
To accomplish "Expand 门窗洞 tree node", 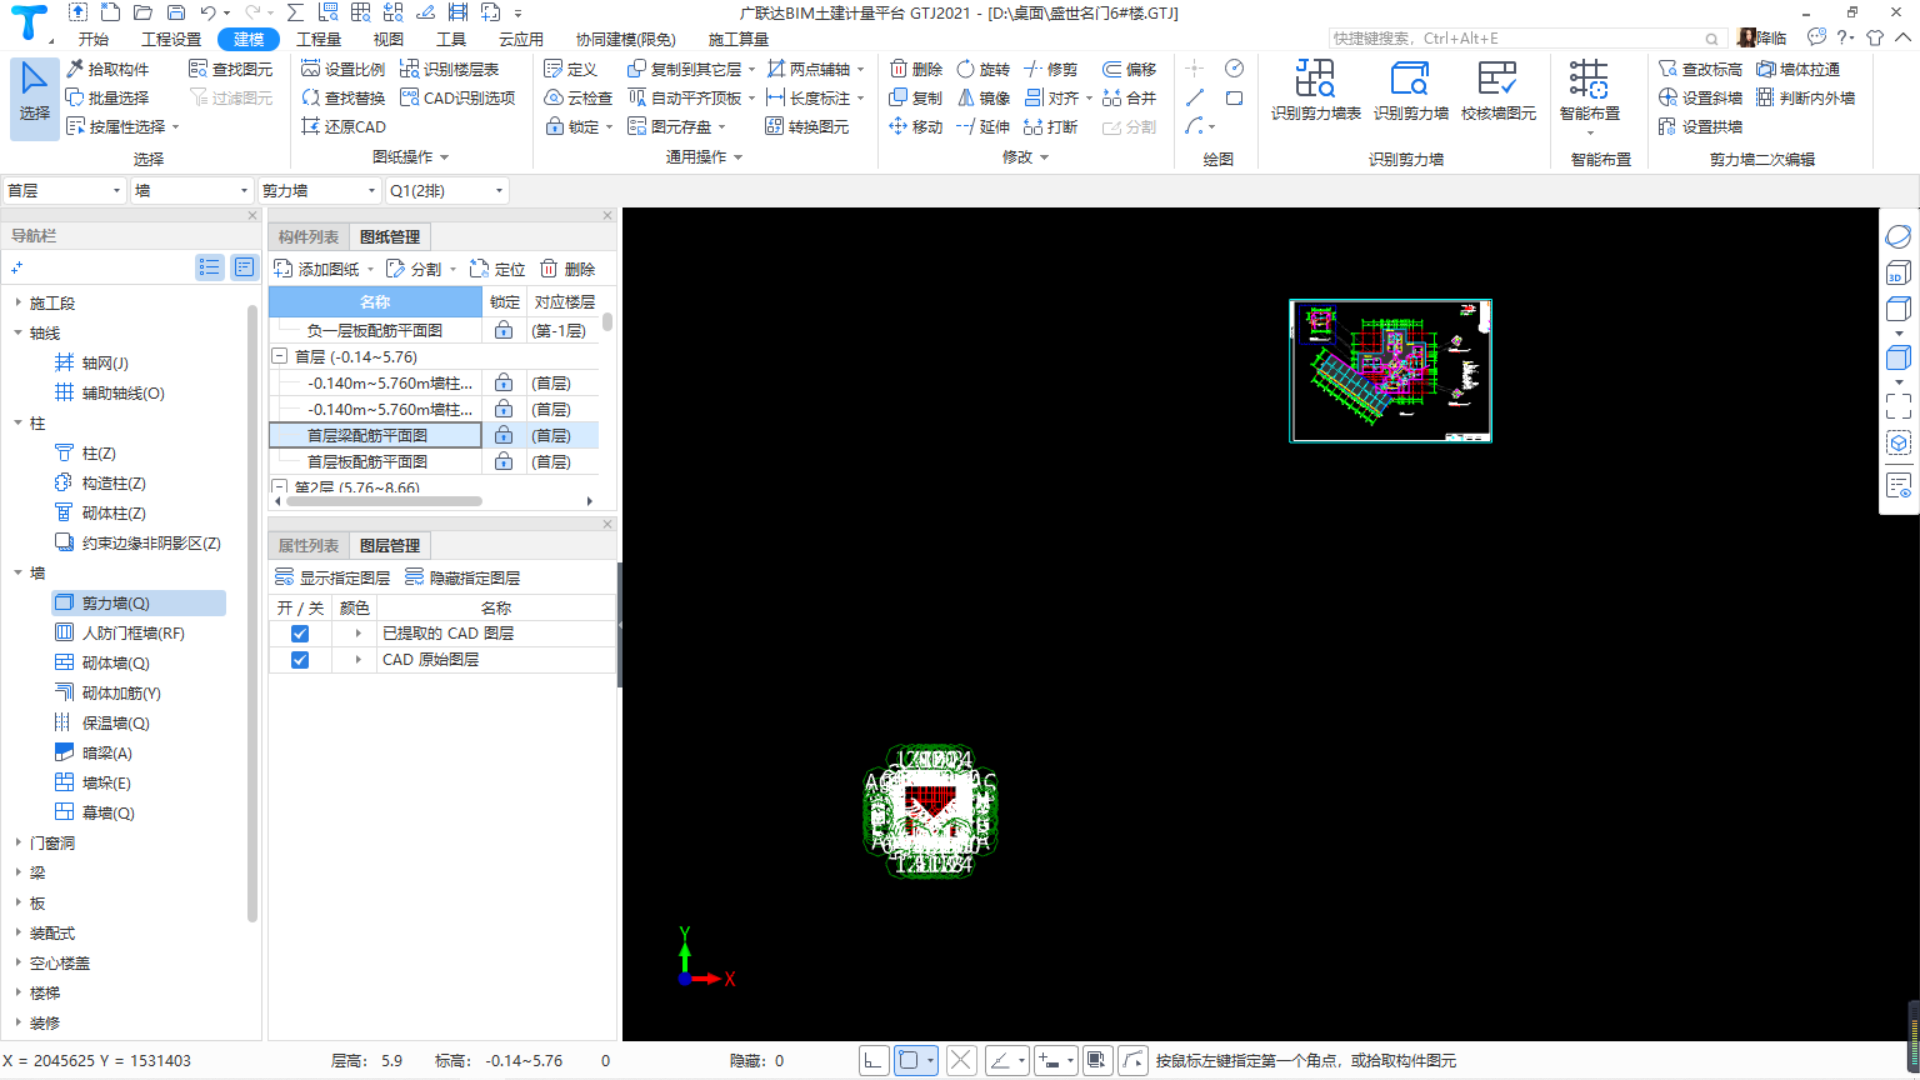I will (x=18, y=843).
